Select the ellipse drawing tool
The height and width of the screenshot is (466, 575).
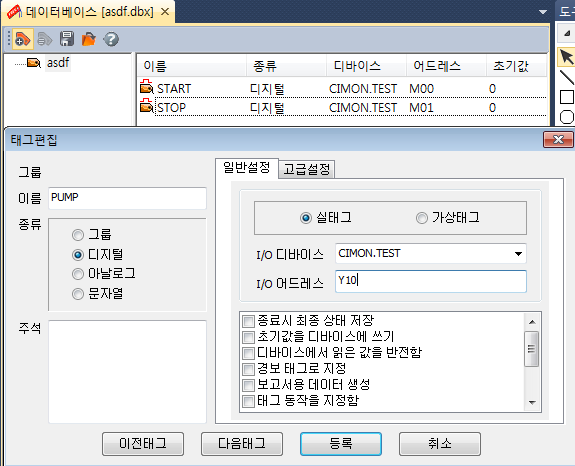(x=567, y=117)
